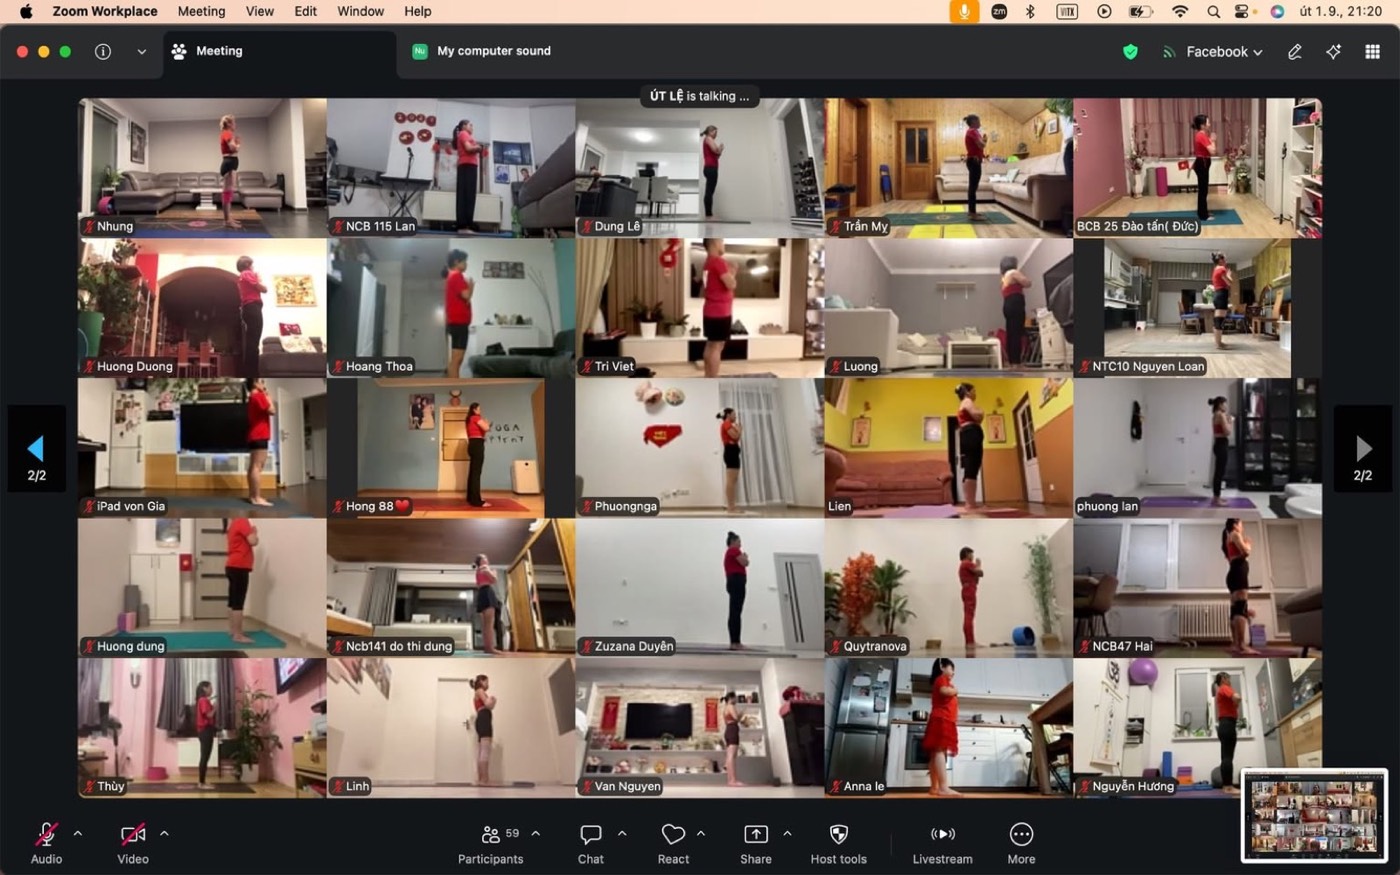Viewport: 1400px width, 875px height.
Task: Open the Wi-Fi status menu
Action: point(1180,11)
